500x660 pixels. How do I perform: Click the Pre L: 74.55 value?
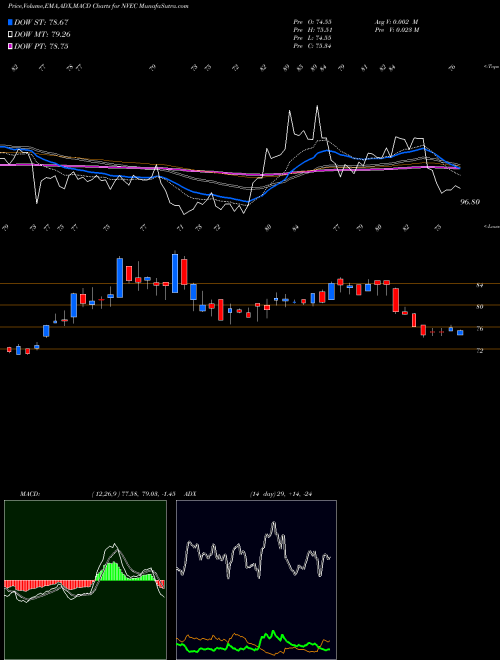312,38
